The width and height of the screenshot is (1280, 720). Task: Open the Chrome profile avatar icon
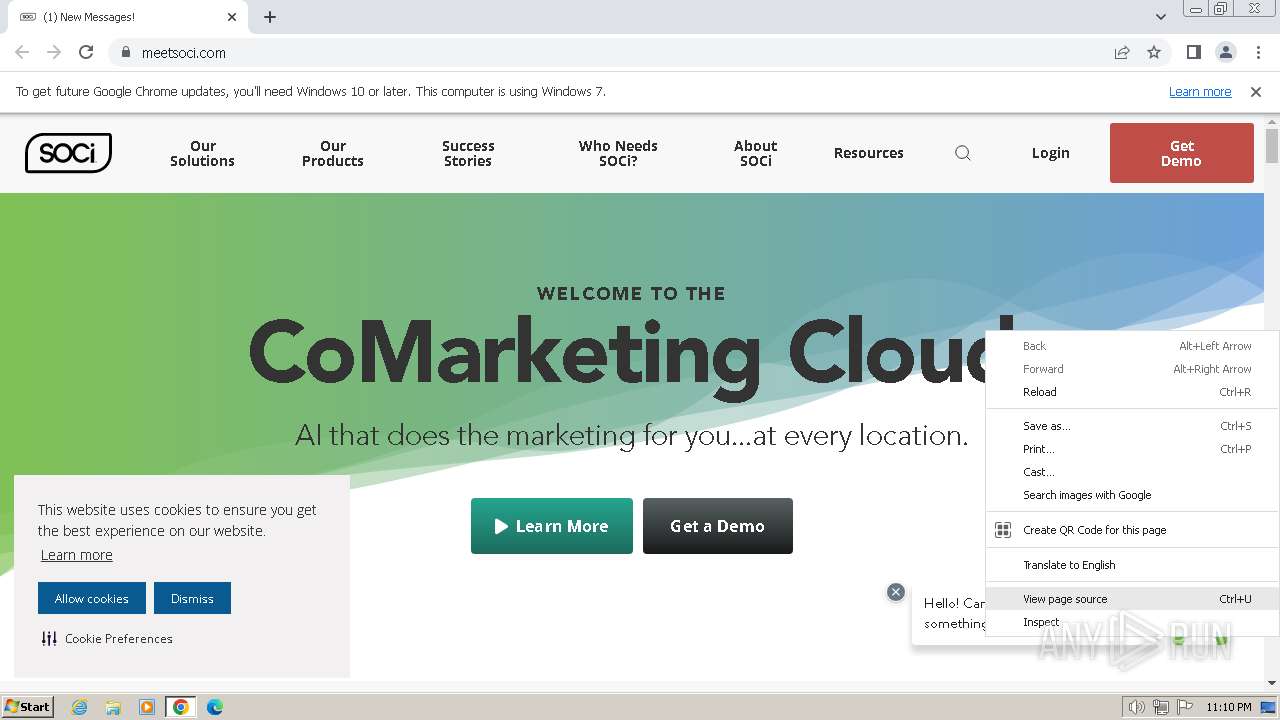[x=1225, y=53]
